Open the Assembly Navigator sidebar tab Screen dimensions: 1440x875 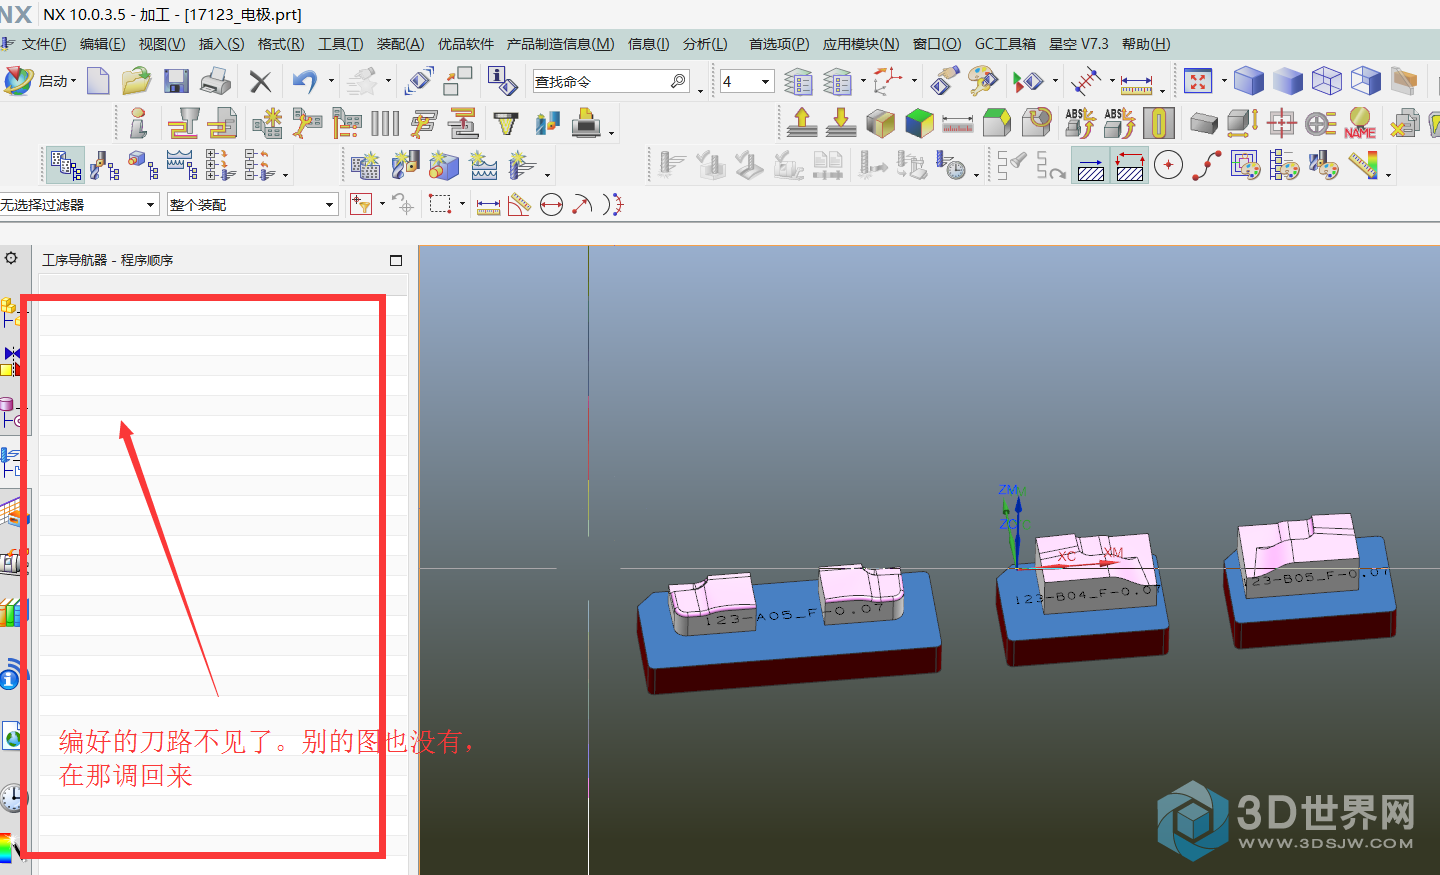click(x=11, y=311)
